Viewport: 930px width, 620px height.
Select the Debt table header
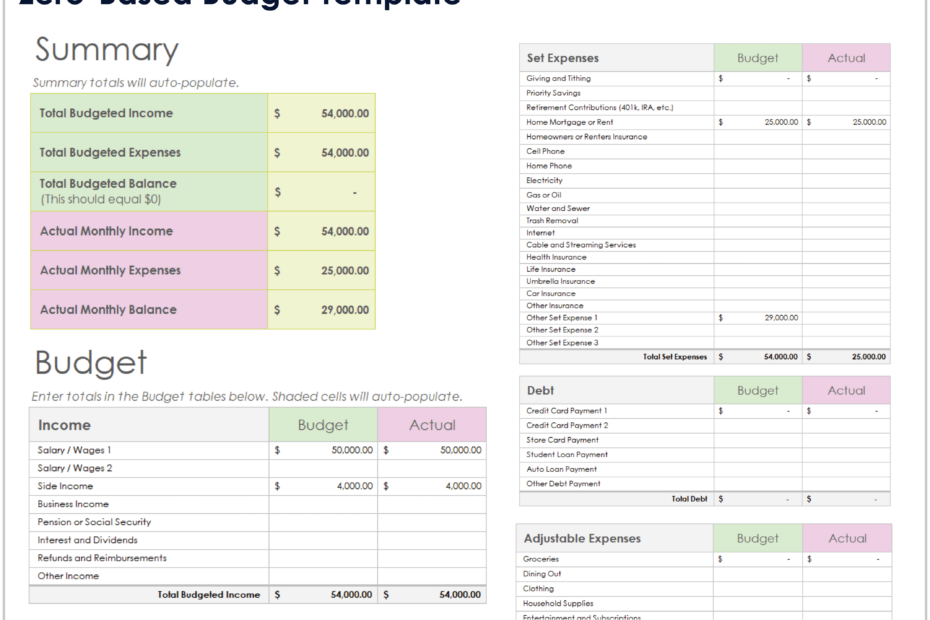[617, 390]
